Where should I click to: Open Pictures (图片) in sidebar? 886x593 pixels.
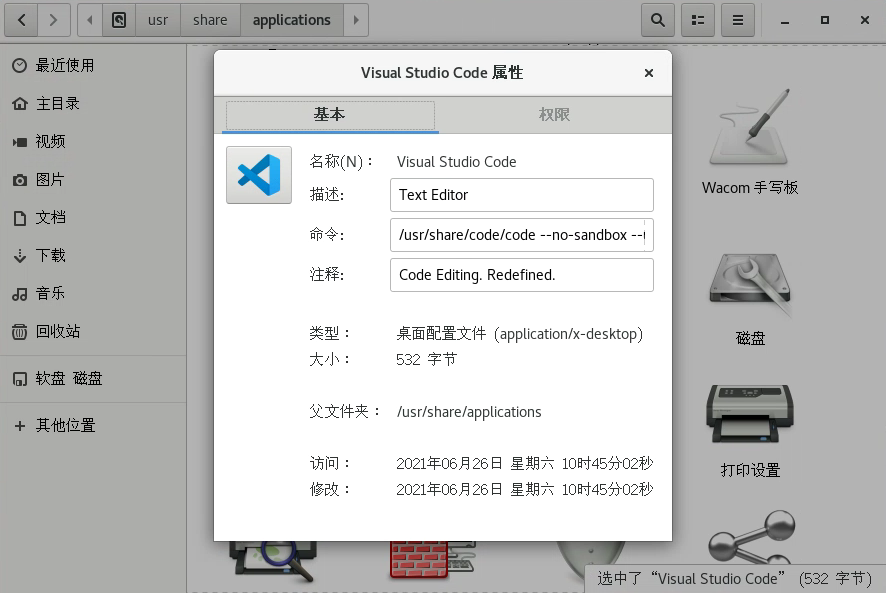tap(93, 180)
